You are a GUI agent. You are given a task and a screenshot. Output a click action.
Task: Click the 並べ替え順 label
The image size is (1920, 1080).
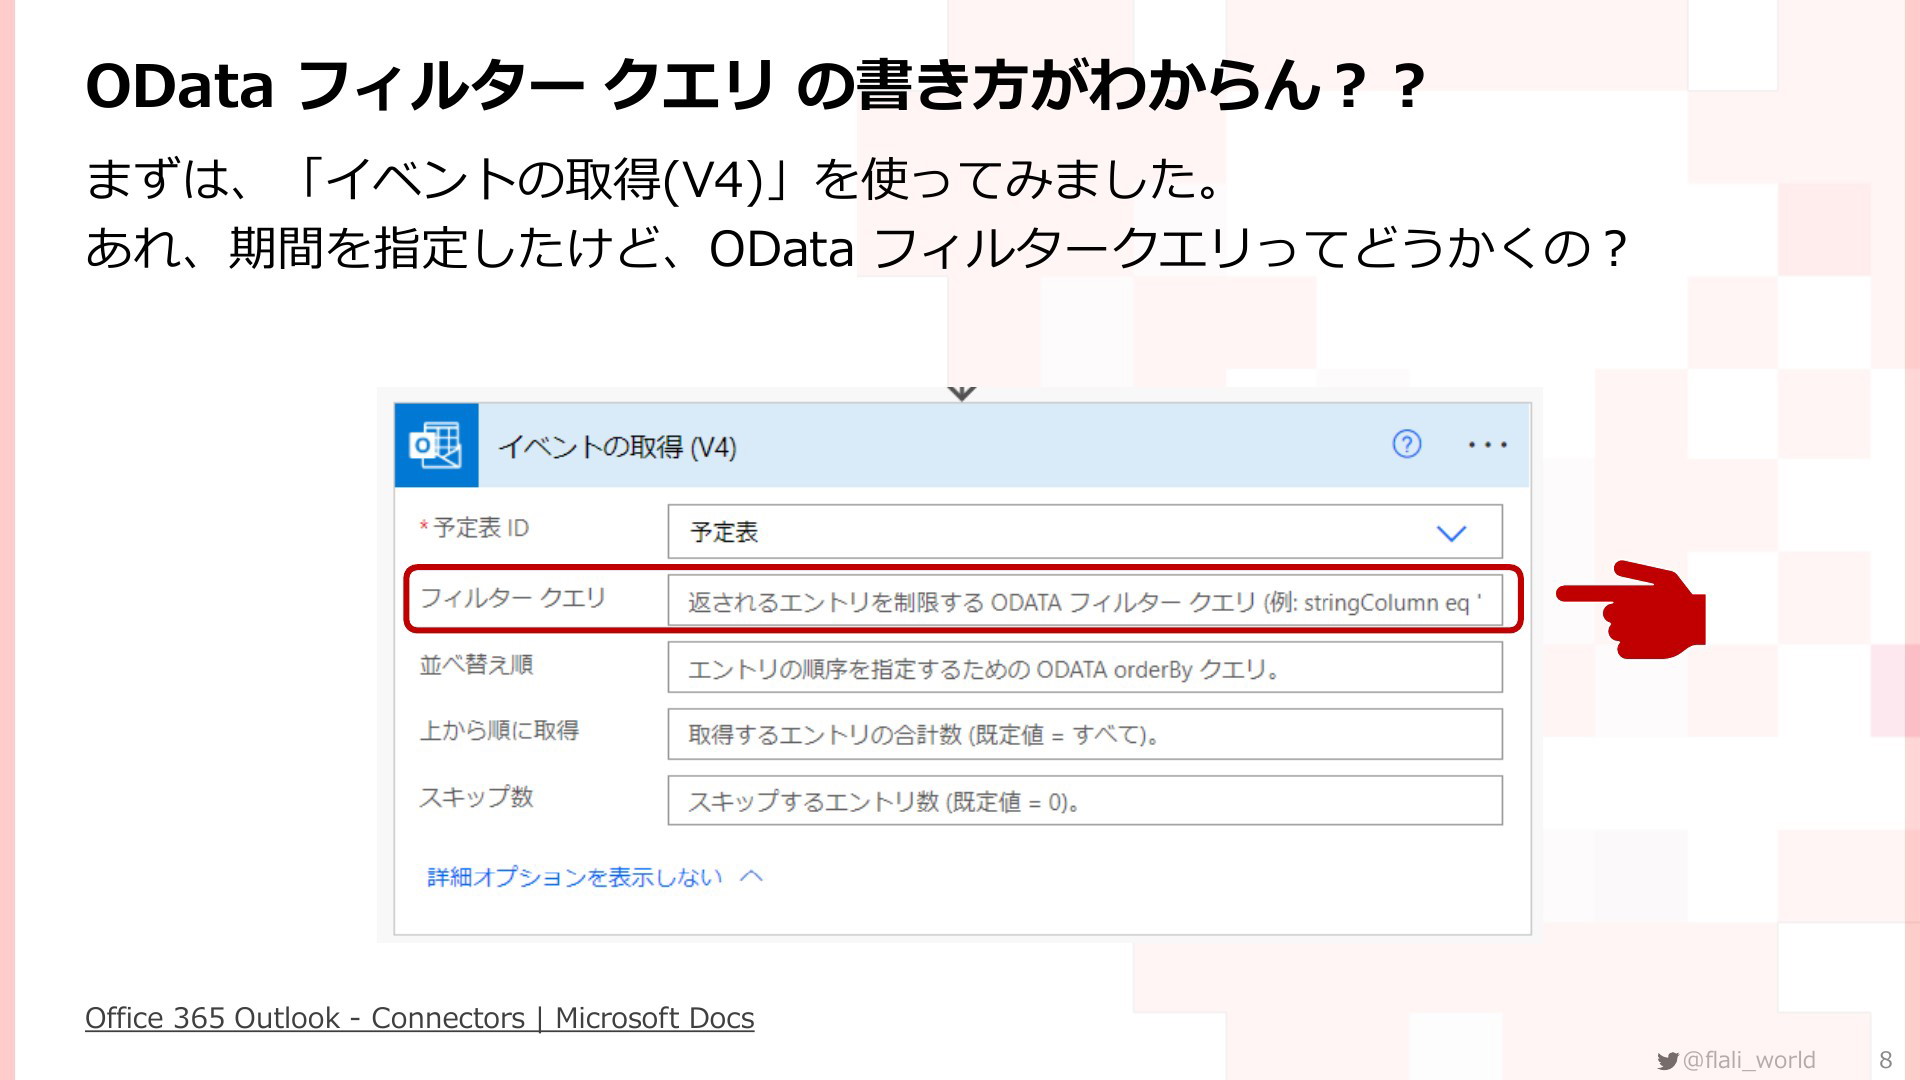[x=476, y=664]
